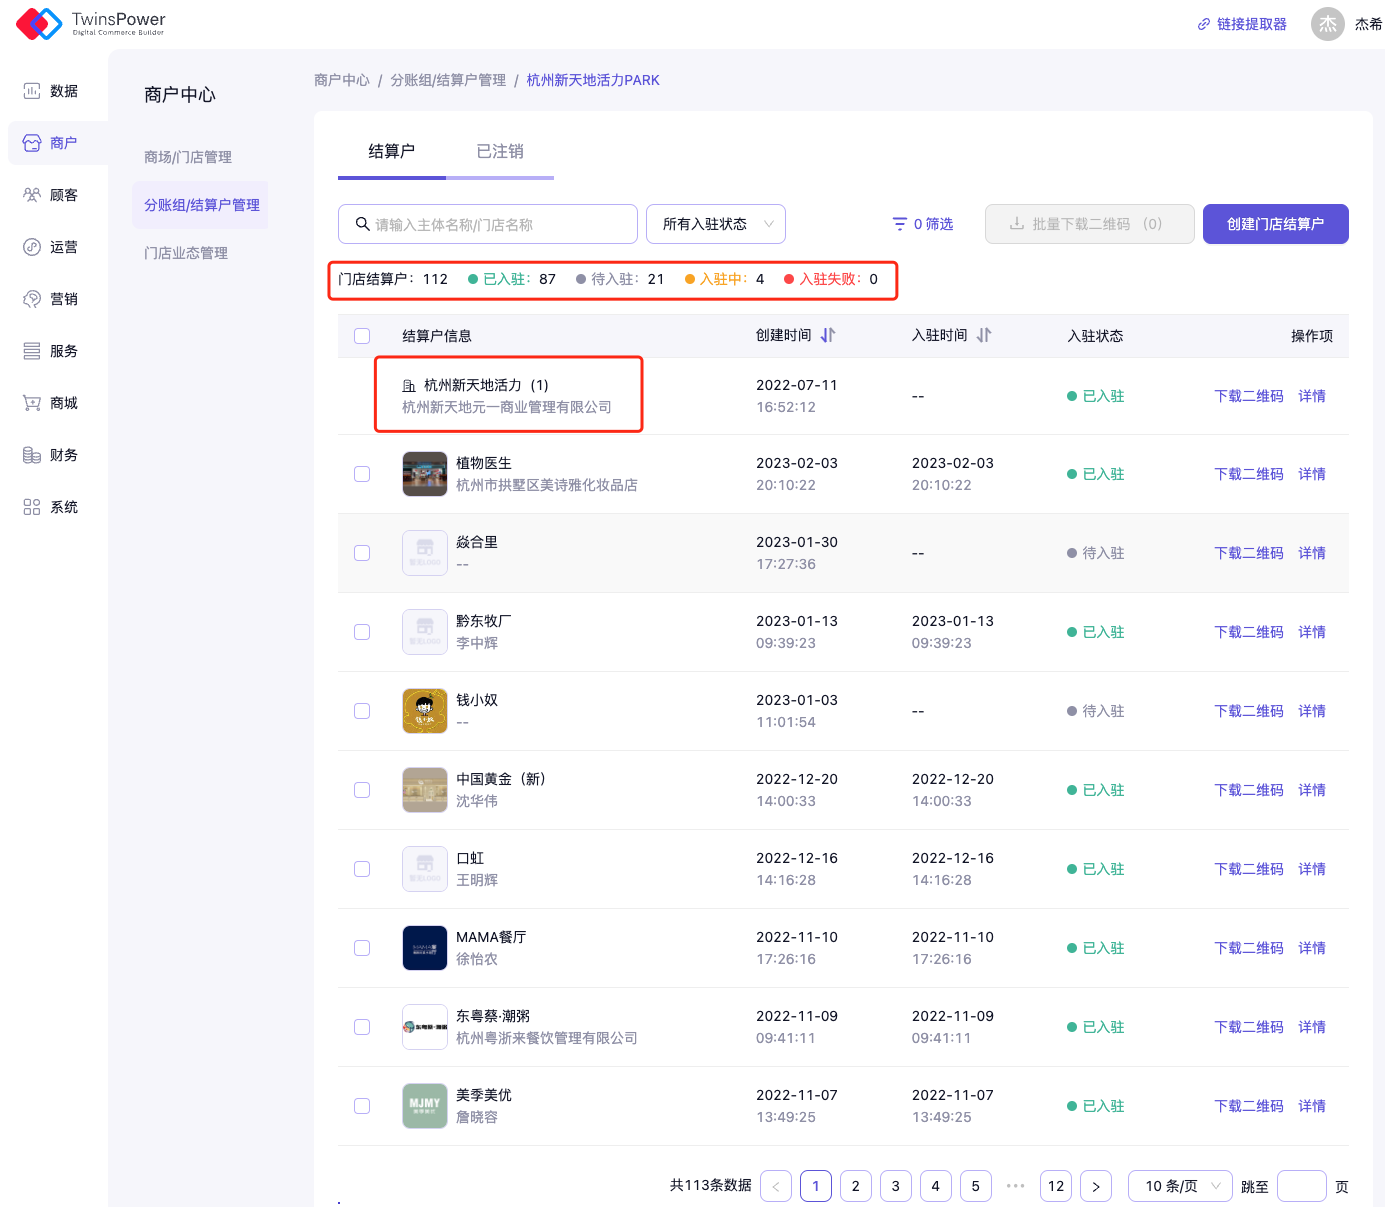1385x1207 pixels.
Task: Click the 链接提取器 link icon
Action: click(1204, 24)
